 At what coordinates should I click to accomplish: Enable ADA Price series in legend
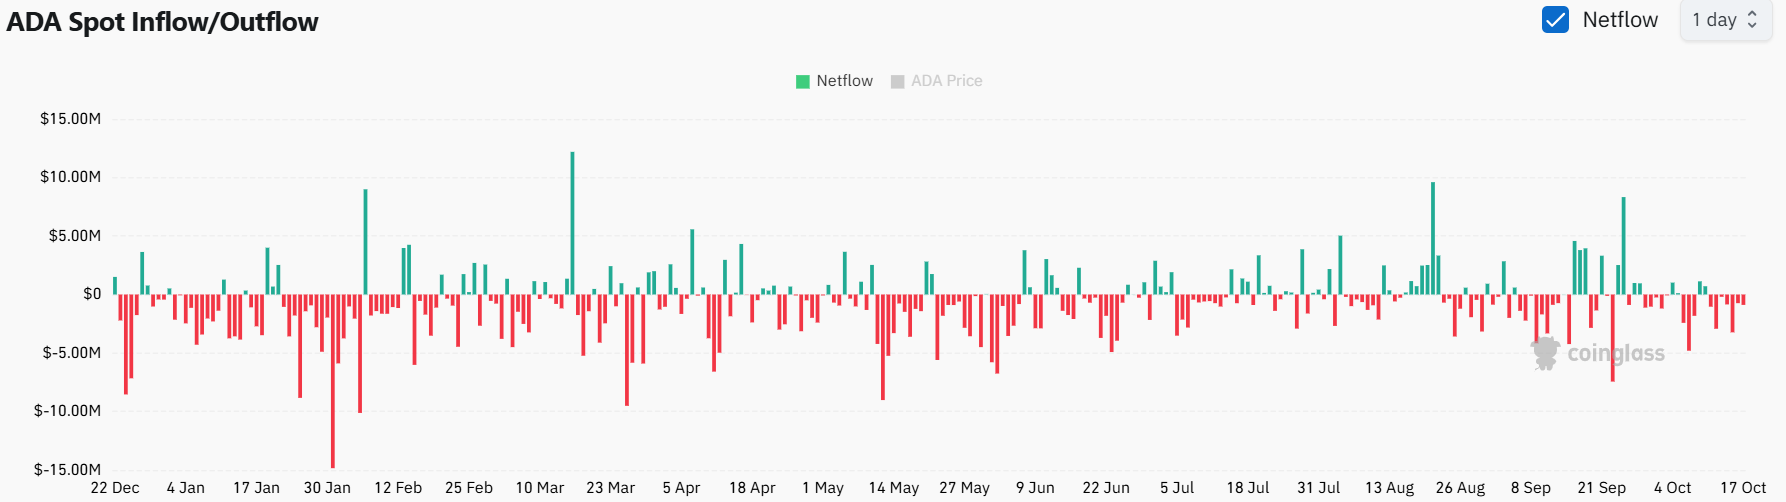tap(936, 81)
